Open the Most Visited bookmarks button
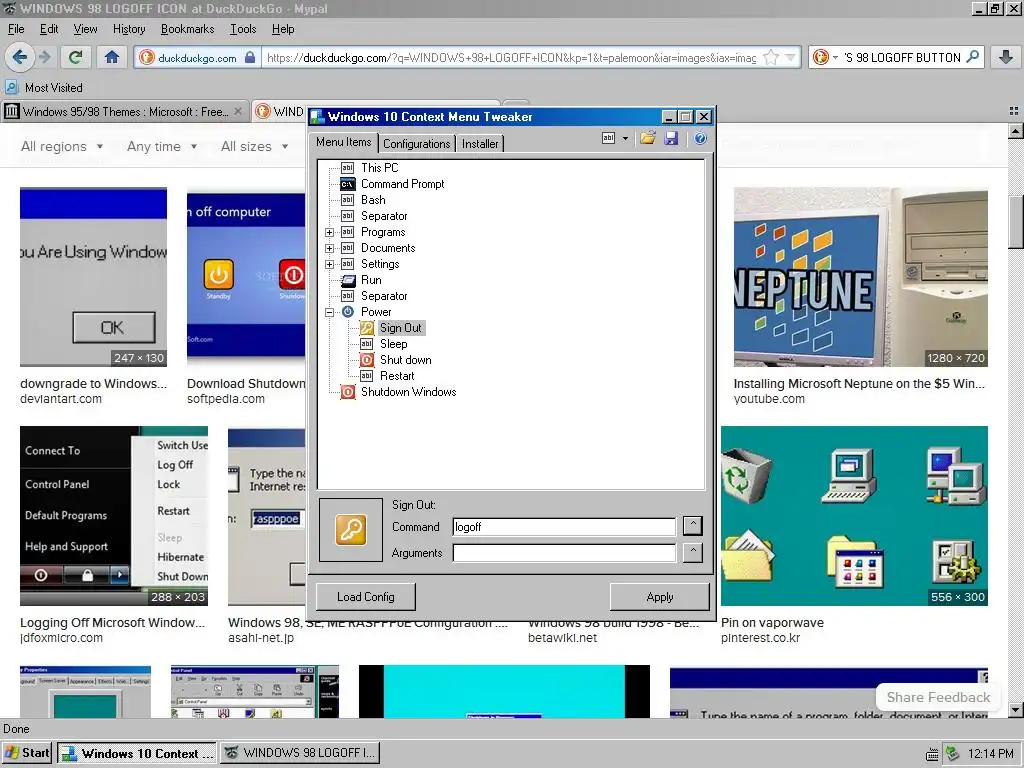The image size is (1024, 768). coord(44,88)
